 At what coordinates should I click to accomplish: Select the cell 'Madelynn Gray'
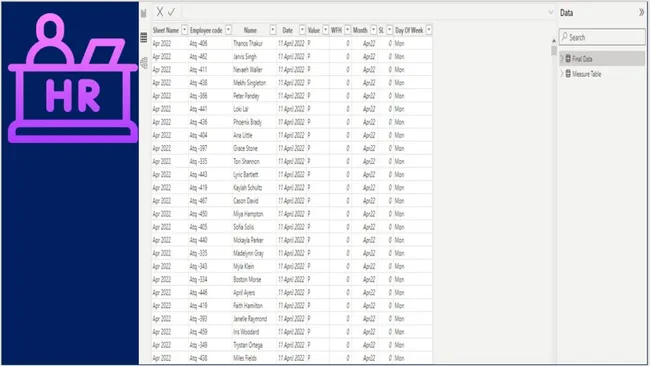coord(255,253)
